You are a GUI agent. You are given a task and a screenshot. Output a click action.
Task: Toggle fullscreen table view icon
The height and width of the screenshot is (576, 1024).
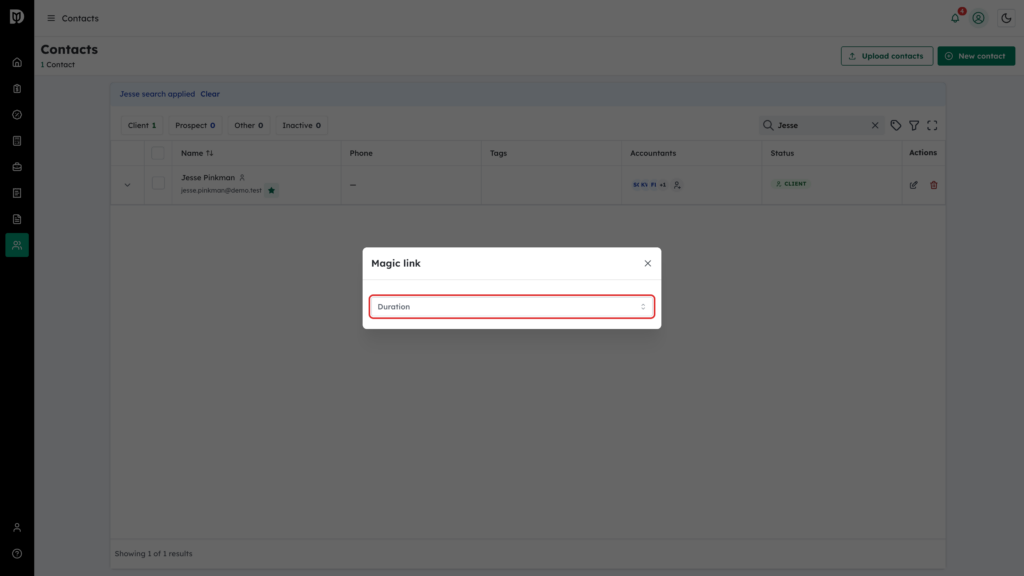[932, 125]
